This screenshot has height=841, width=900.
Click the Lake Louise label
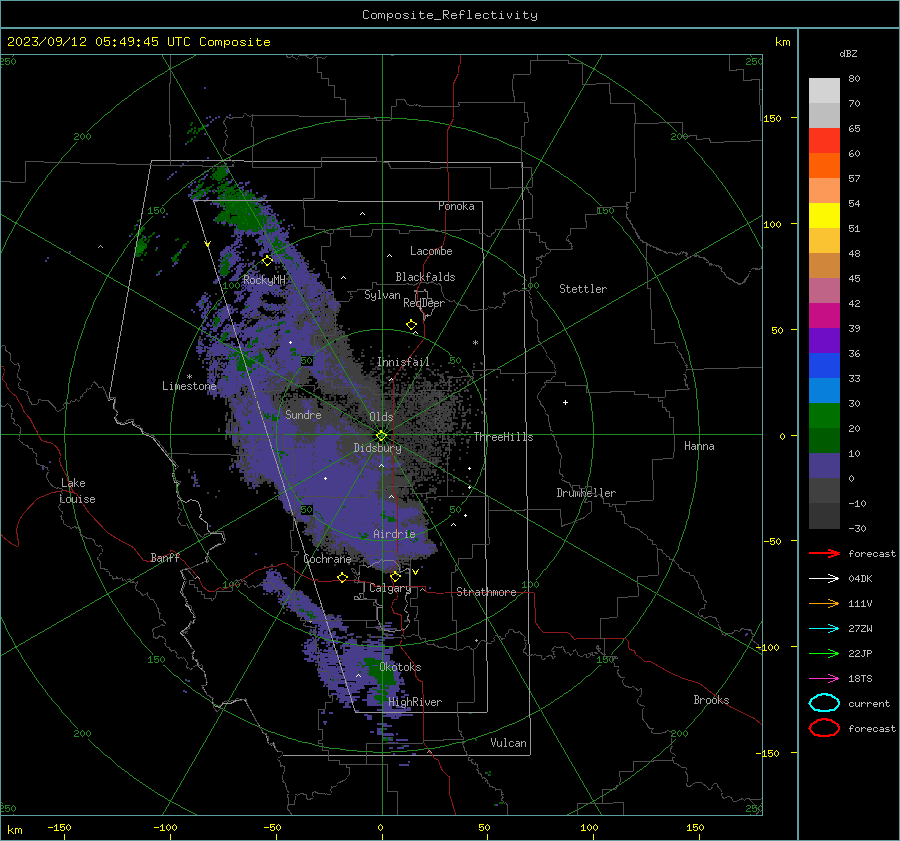point(77,491)
